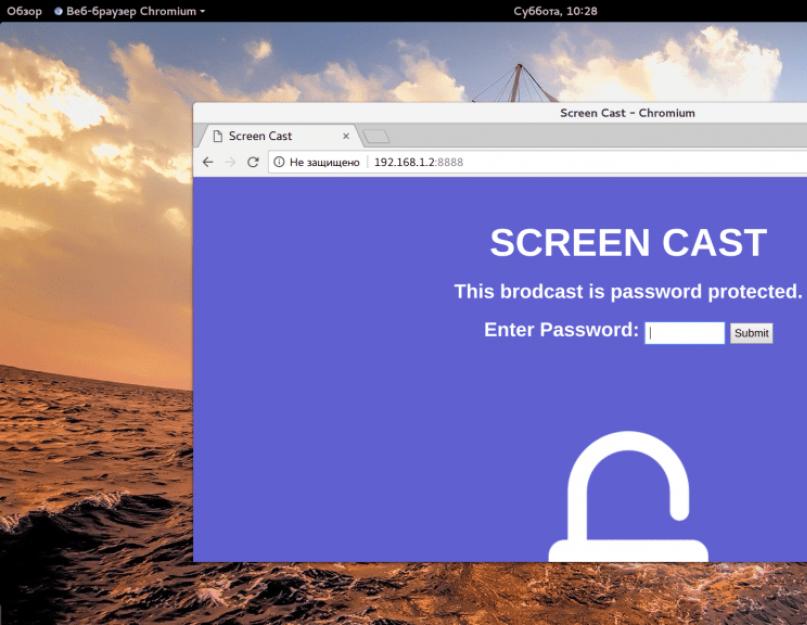This screenshot has width=807, height=625.
Task: Click the forward navigation arrow
Action: tap(230, 162)
